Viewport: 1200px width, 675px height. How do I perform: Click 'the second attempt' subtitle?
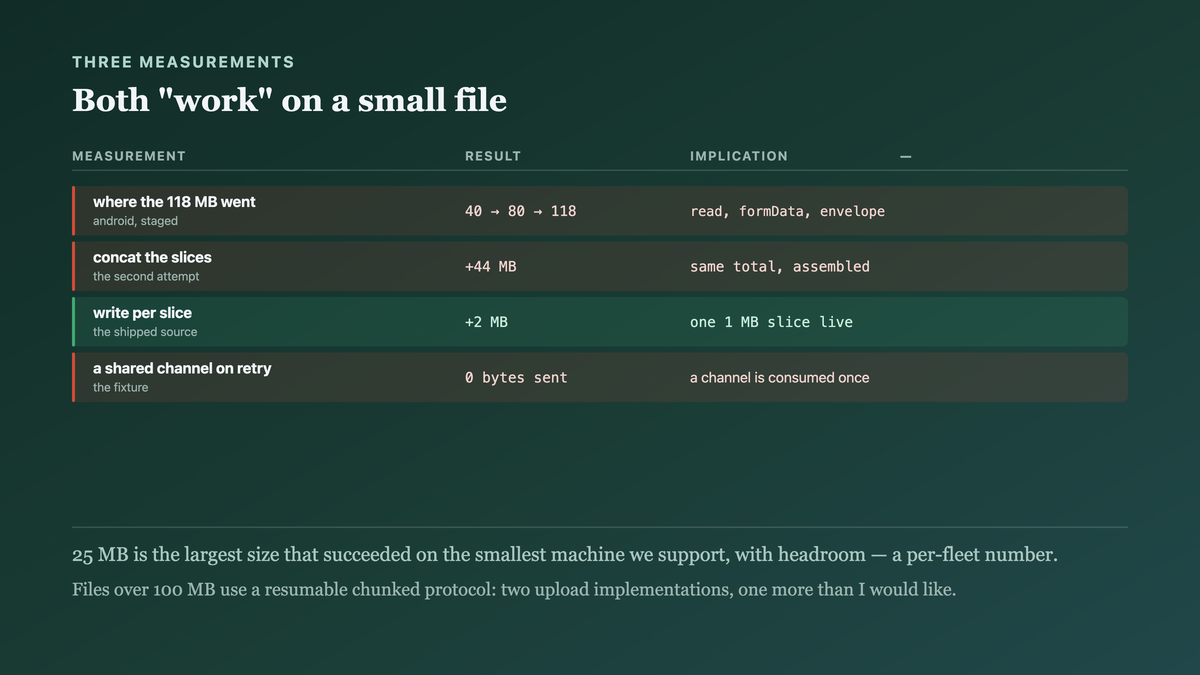tap(146, 276)
